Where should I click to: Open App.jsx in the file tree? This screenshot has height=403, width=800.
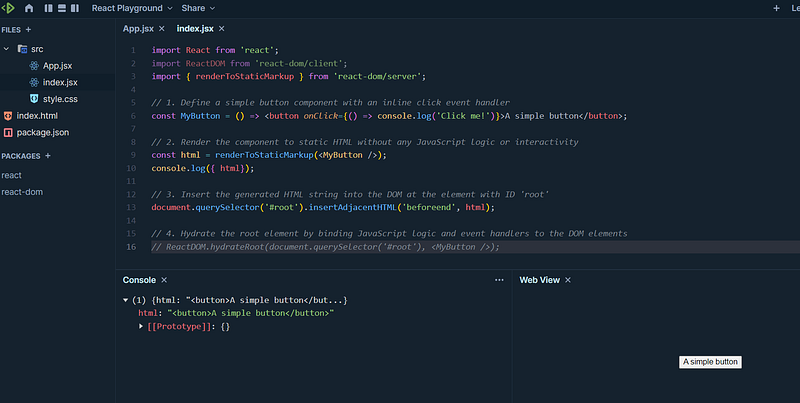pos(57,66)
